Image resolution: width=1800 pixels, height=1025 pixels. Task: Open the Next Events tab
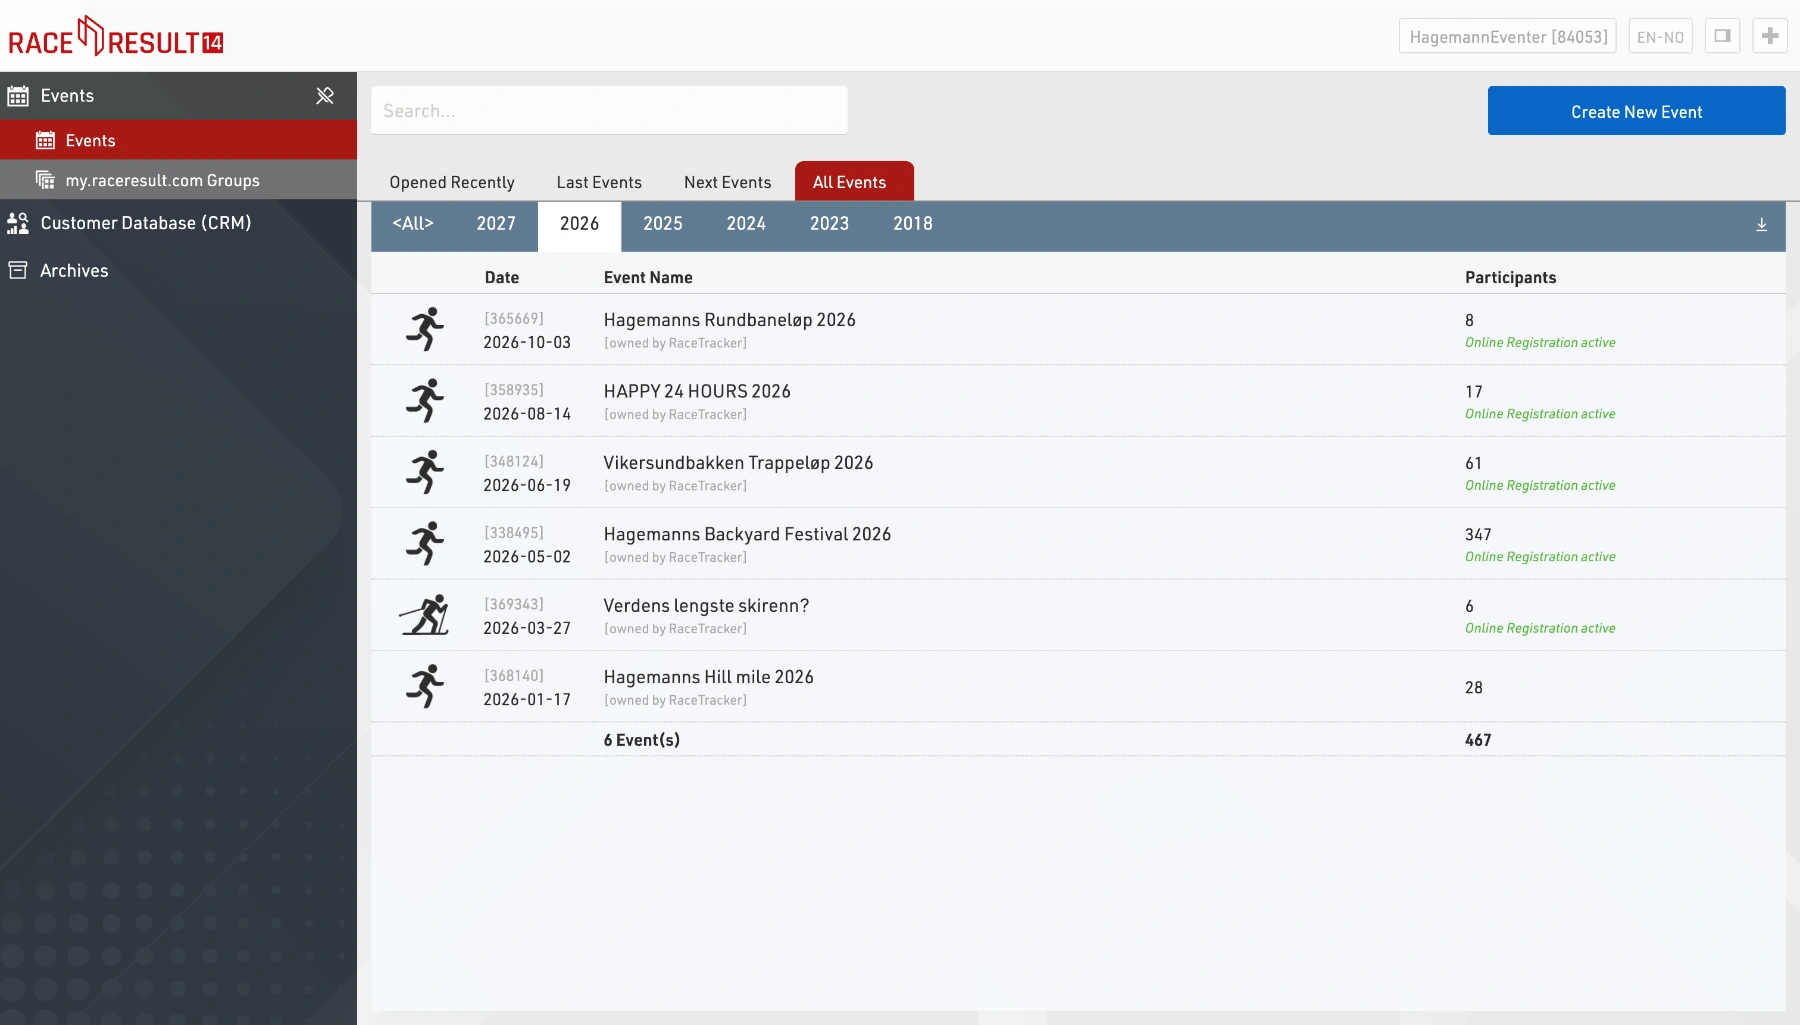[727, 181]
